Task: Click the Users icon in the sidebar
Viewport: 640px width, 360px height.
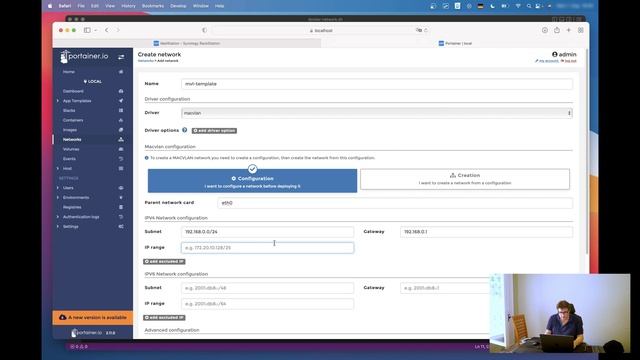Action: (121, 188)
